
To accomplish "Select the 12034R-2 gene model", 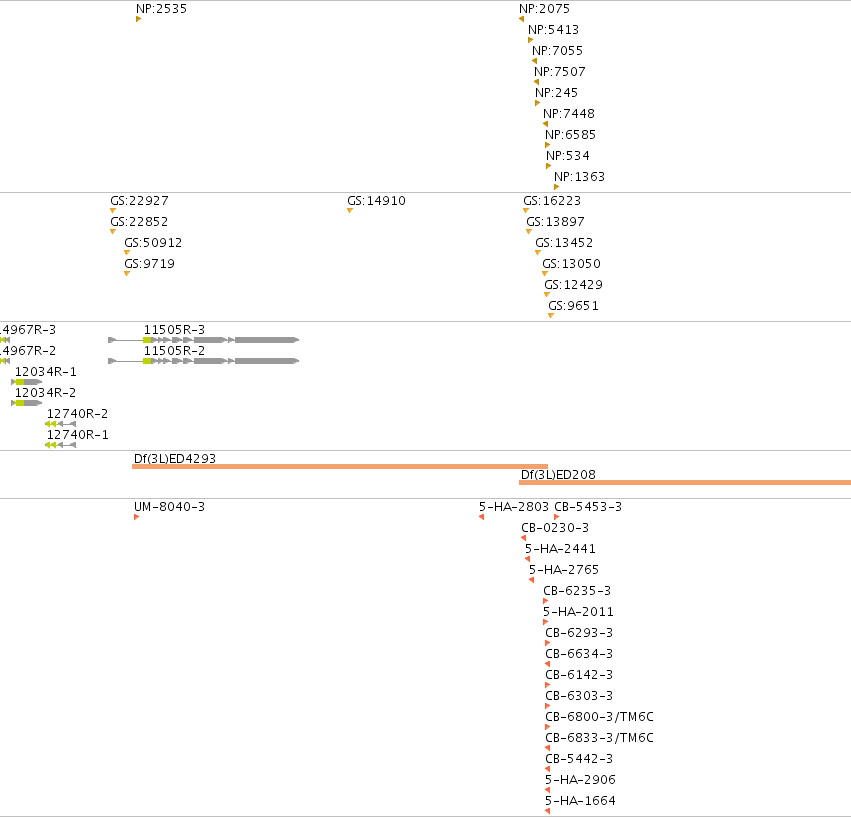I will pyautogui.click(x=27, y=403).
